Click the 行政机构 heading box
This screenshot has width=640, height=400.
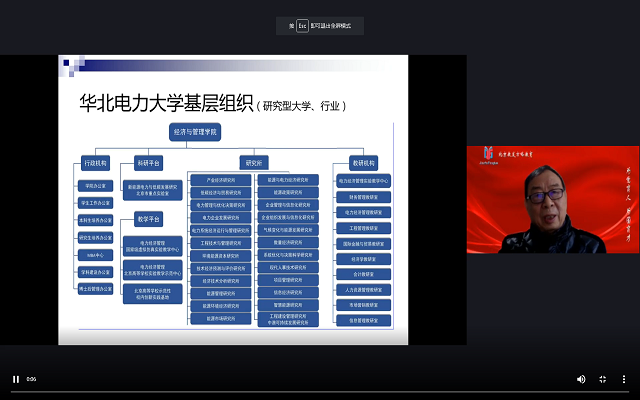coord(96,163)
